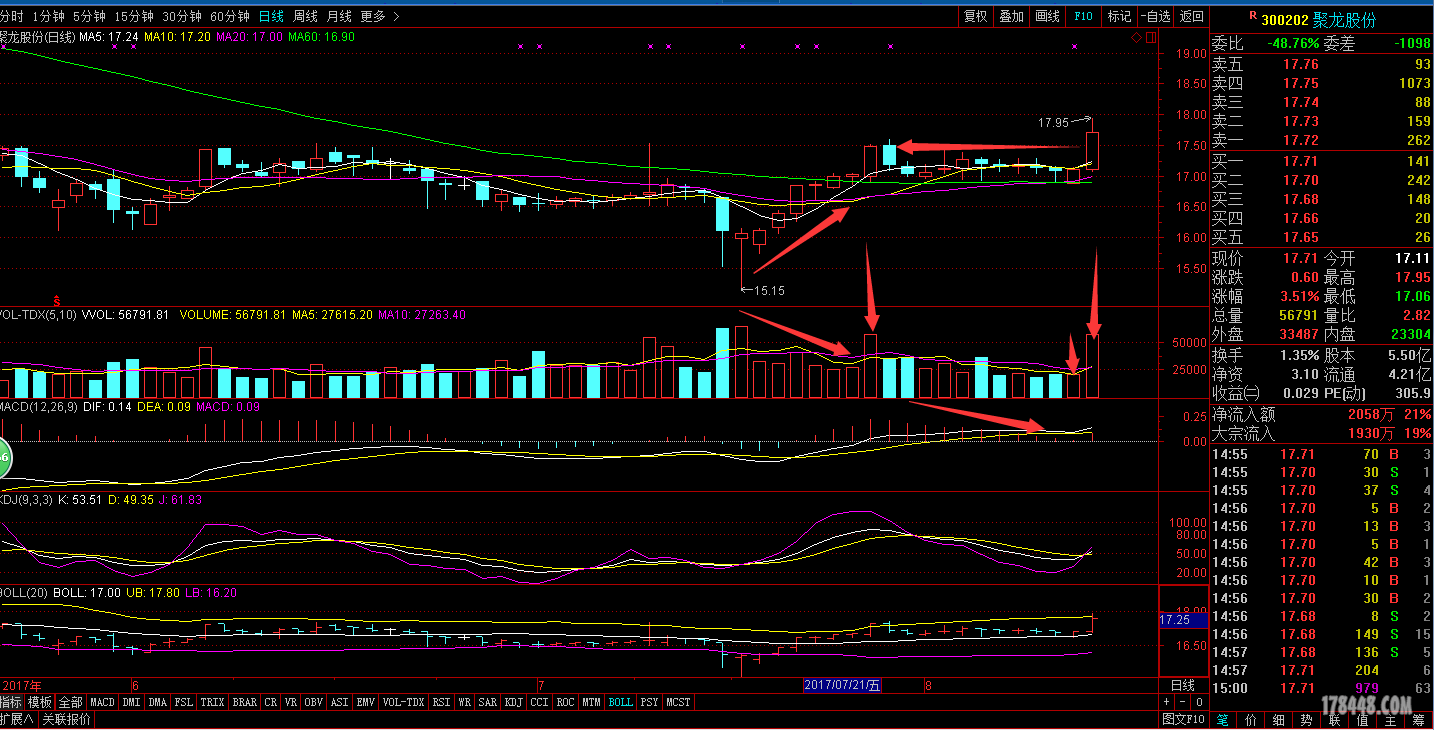
Task: Choose the DMI indicator tab
Action: point(131,702)
